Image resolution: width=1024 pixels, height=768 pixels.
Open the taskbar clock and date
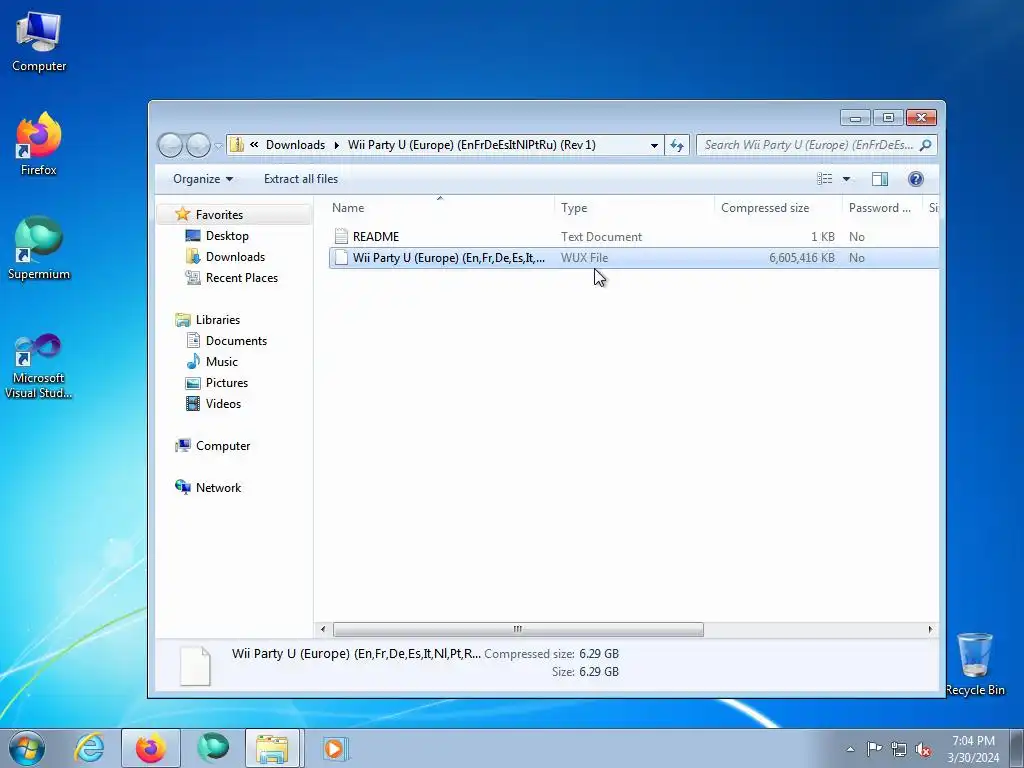coord(973,749)
